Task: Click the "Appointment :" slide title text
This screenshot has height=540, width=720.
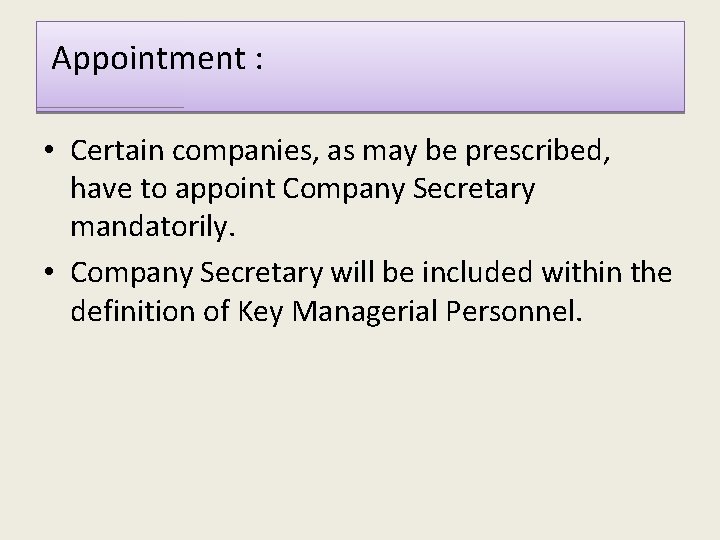Action: pyautogui.click(x=158, y=59)
